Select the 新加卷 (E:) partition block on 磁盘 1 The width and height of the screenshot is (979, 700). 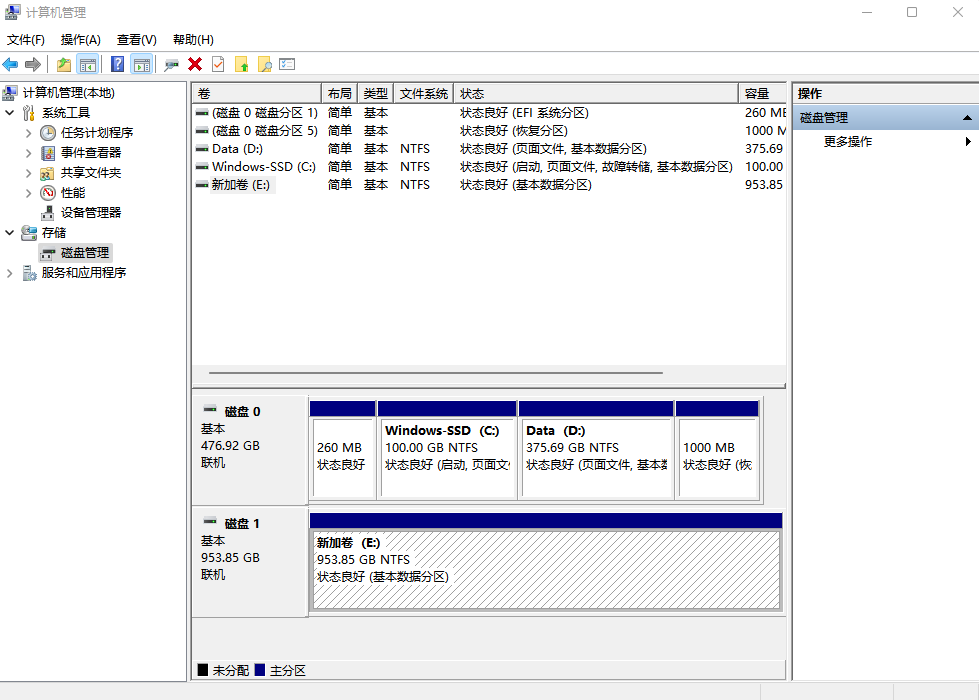coord(546,562)
